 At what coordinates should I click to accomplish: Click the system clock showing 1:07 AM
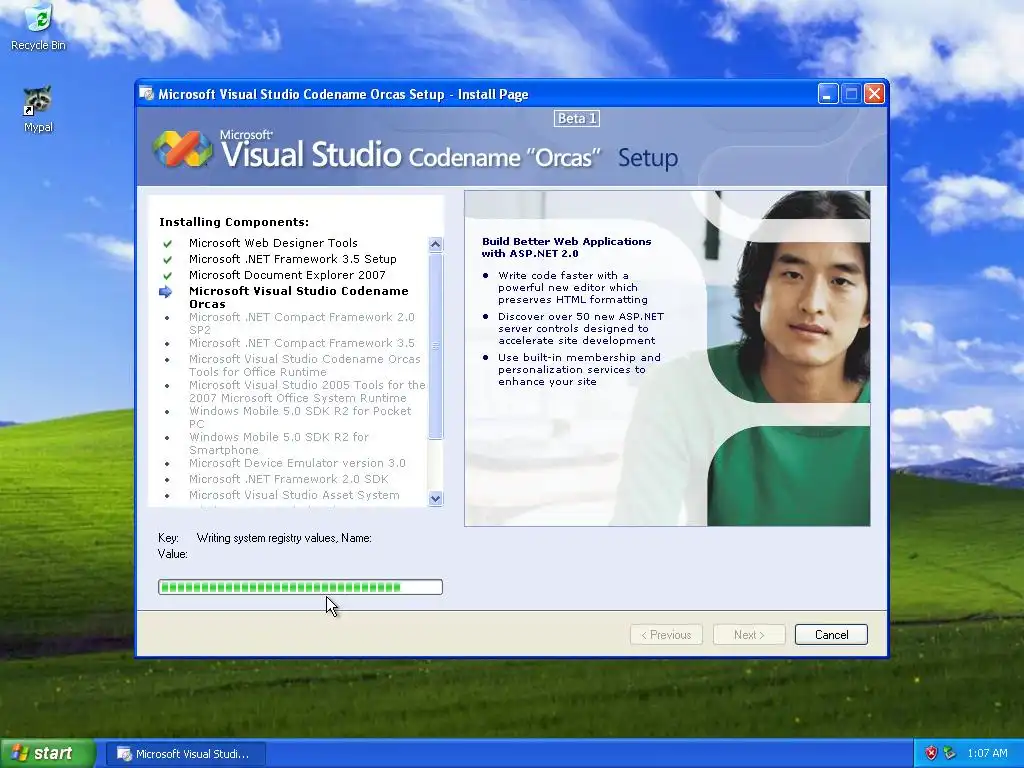[987, 753]
